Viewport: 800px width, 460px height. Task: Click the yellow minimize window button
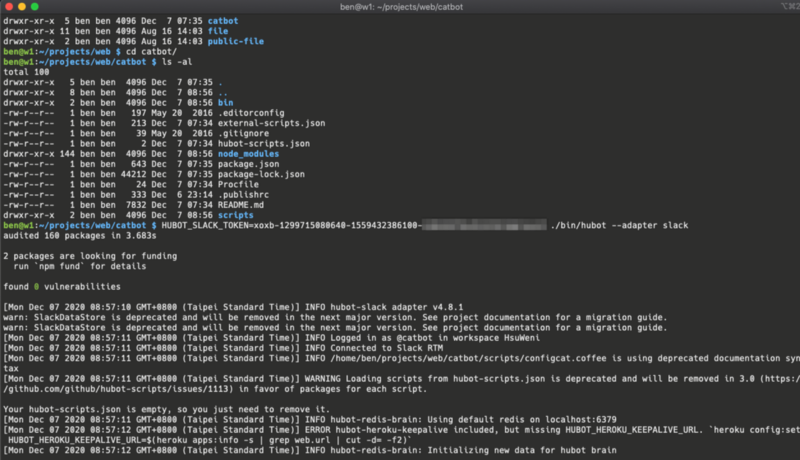21,7
